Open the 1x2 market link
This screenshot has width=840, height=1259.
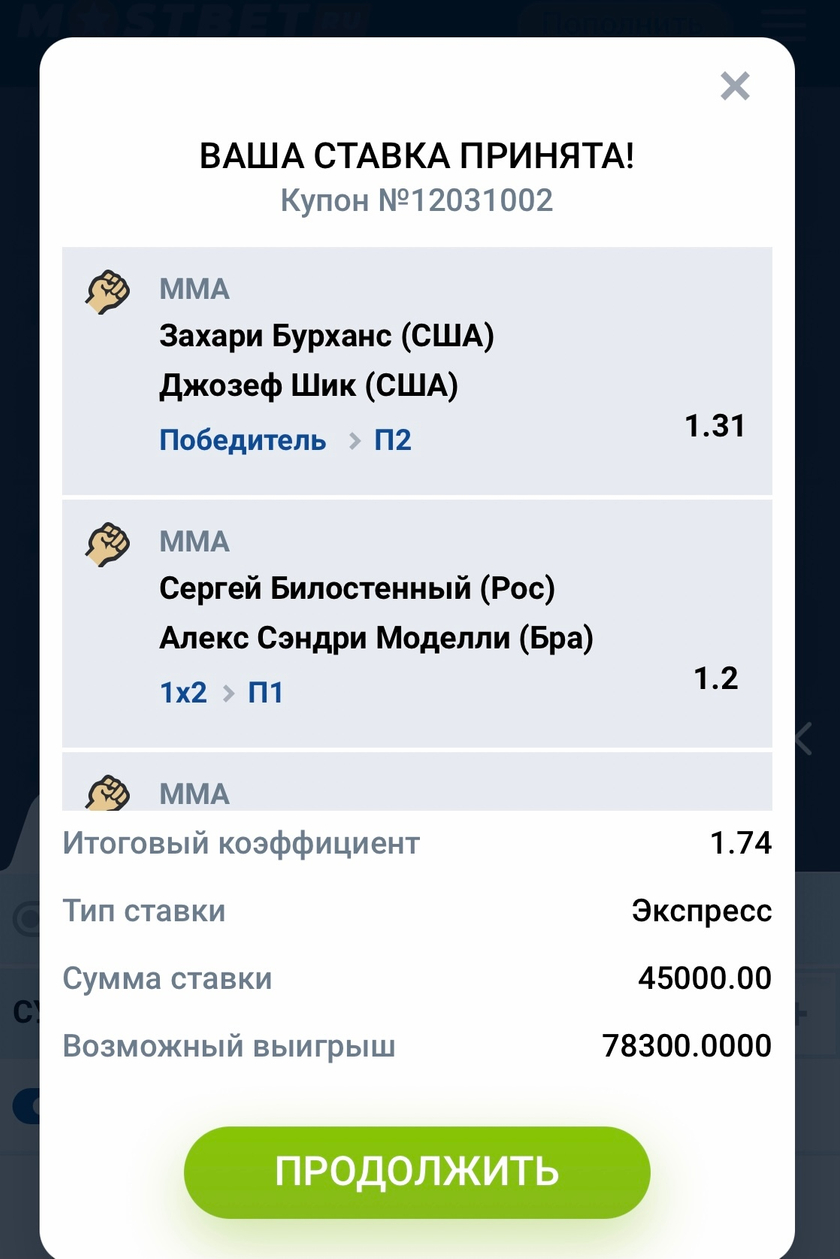pyautogui.click(x=184, y=692)
